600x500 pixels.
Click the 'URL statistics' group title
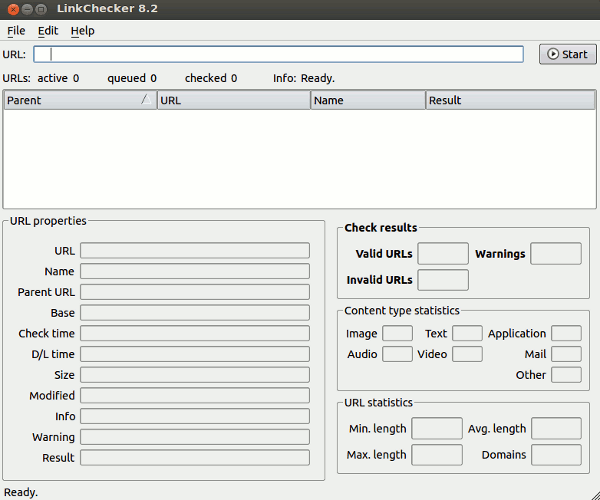click(378, 402)
